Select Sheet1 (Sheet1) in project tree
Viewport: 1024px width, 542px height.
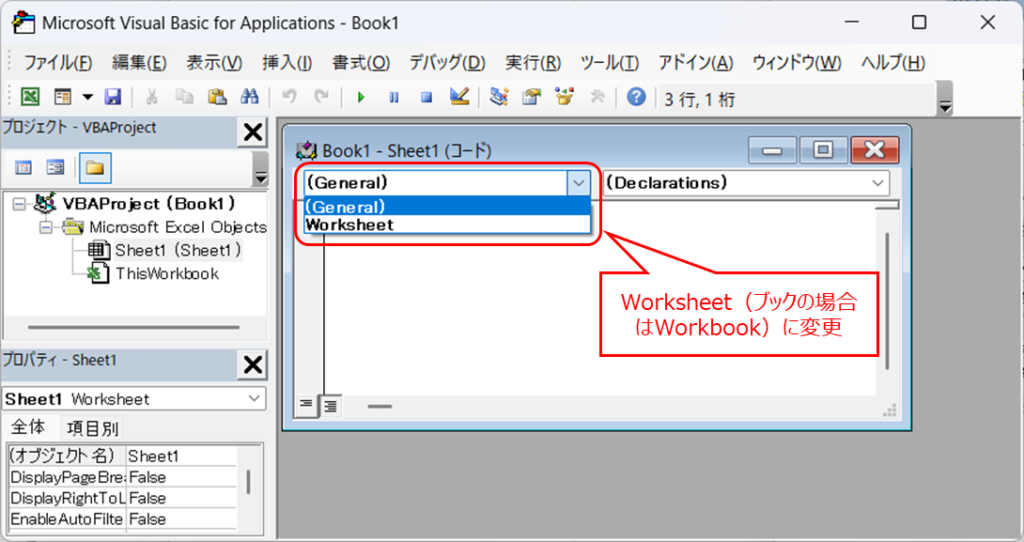[178, 251]
